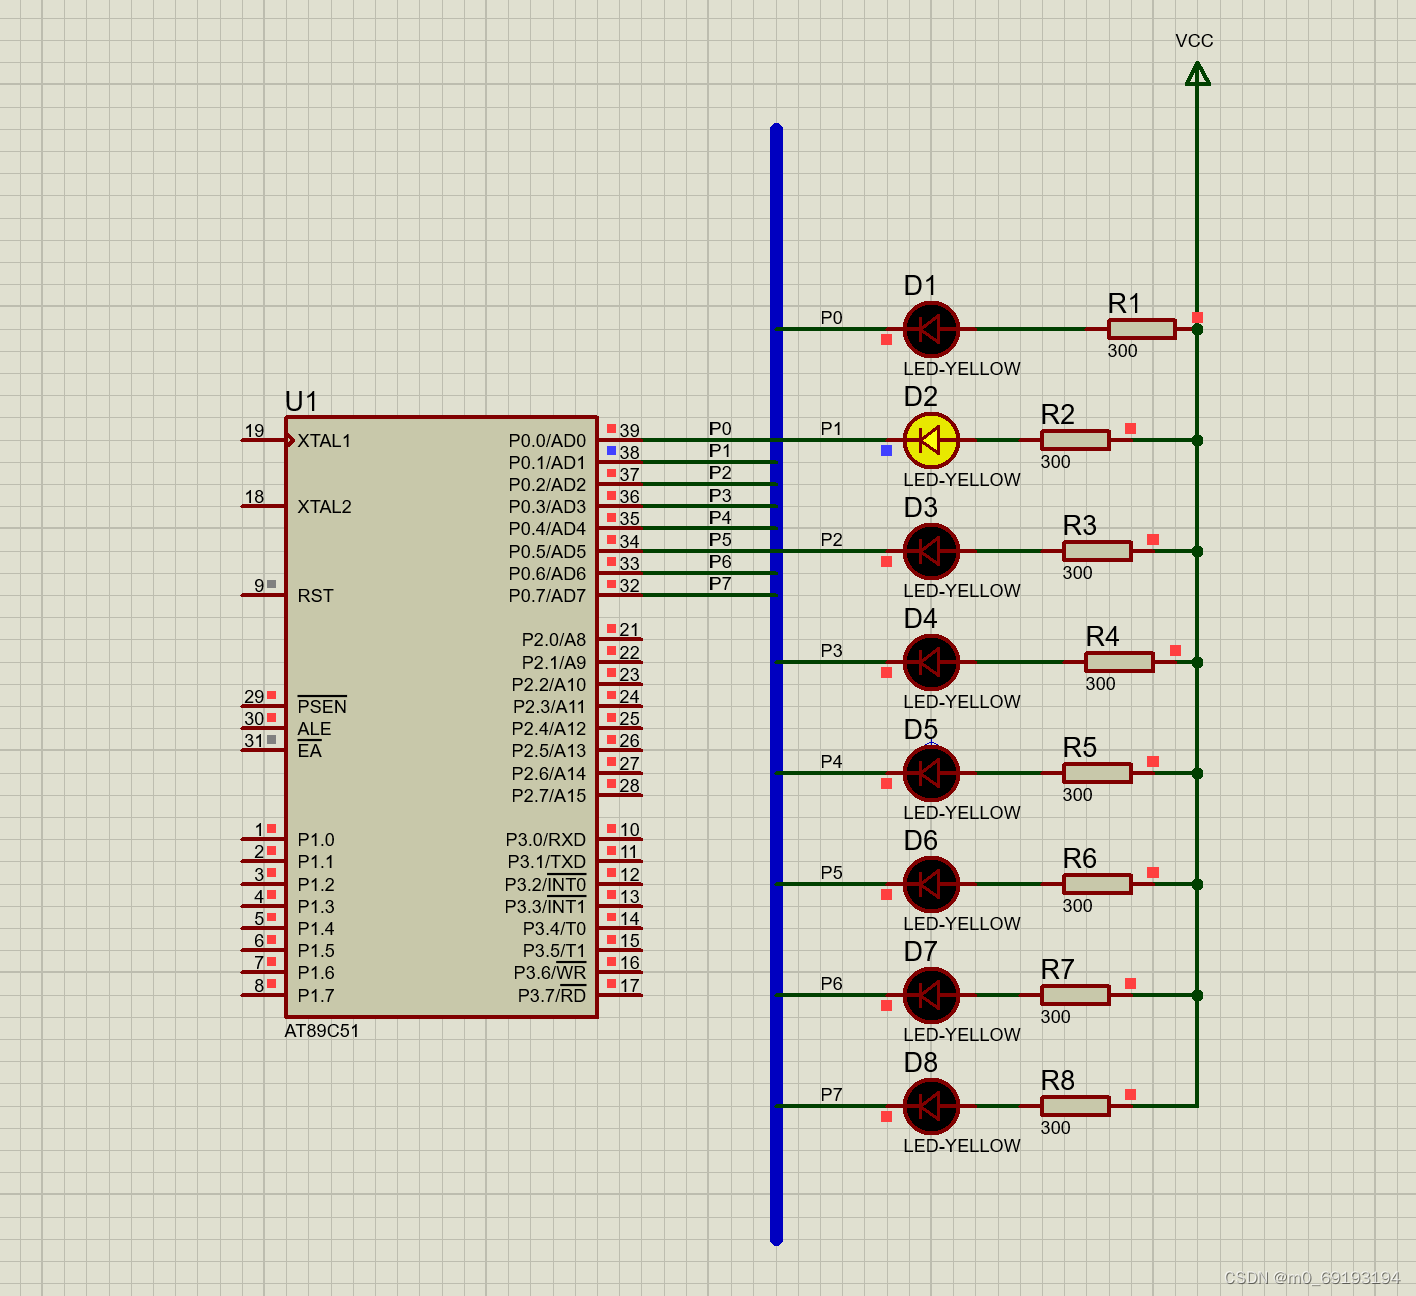Click the RST pin label

[315, 596]
